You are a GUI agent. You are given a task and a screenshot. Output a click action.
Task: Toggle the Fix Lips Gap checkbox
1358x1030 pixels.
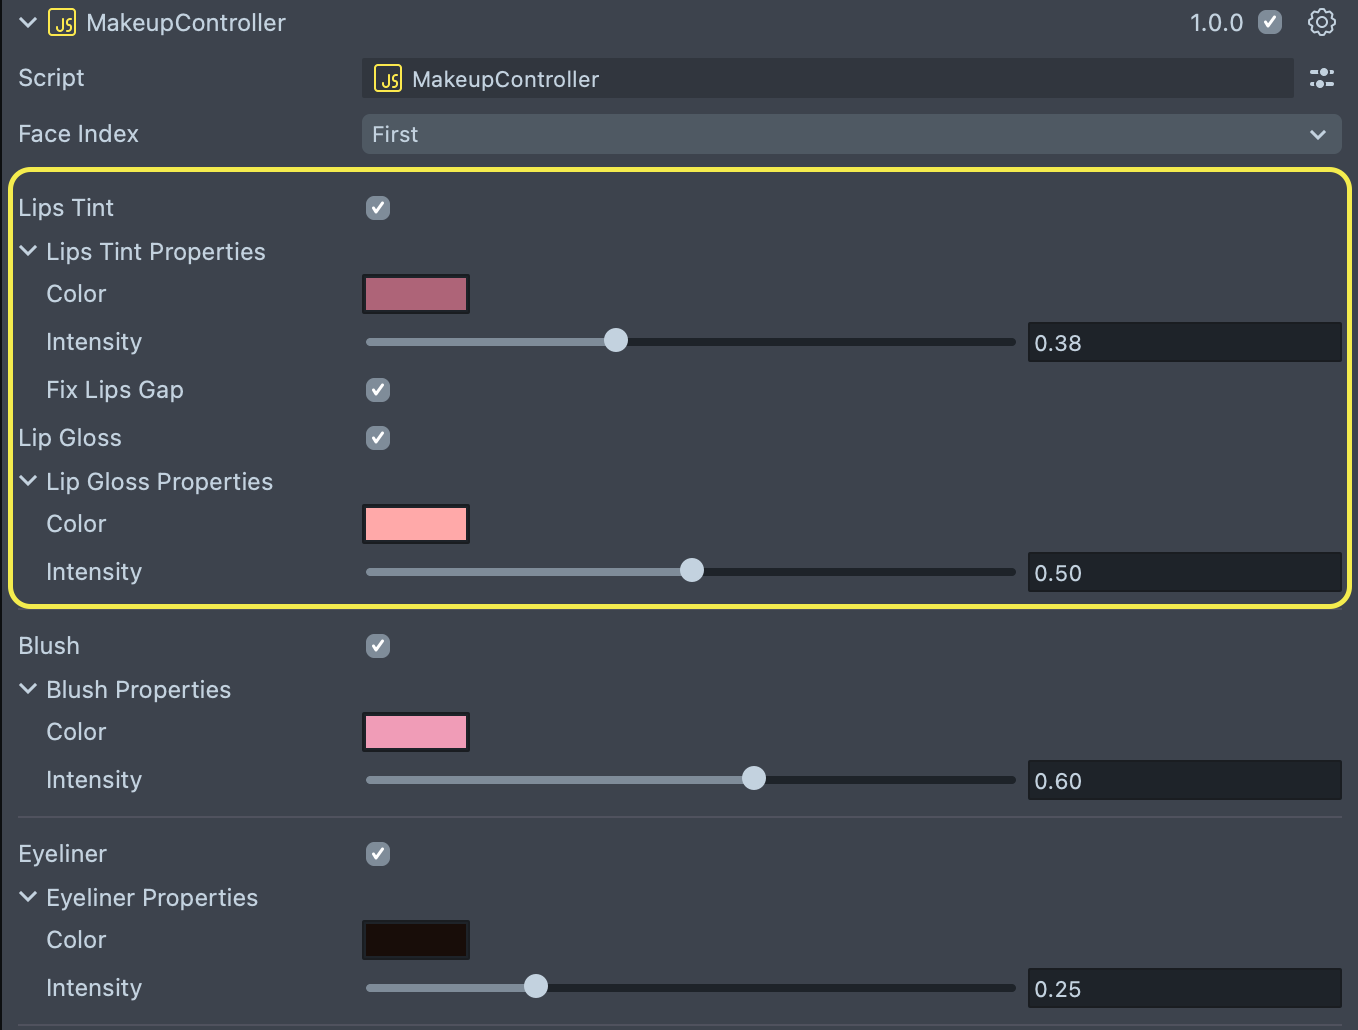tap(378, 390)
